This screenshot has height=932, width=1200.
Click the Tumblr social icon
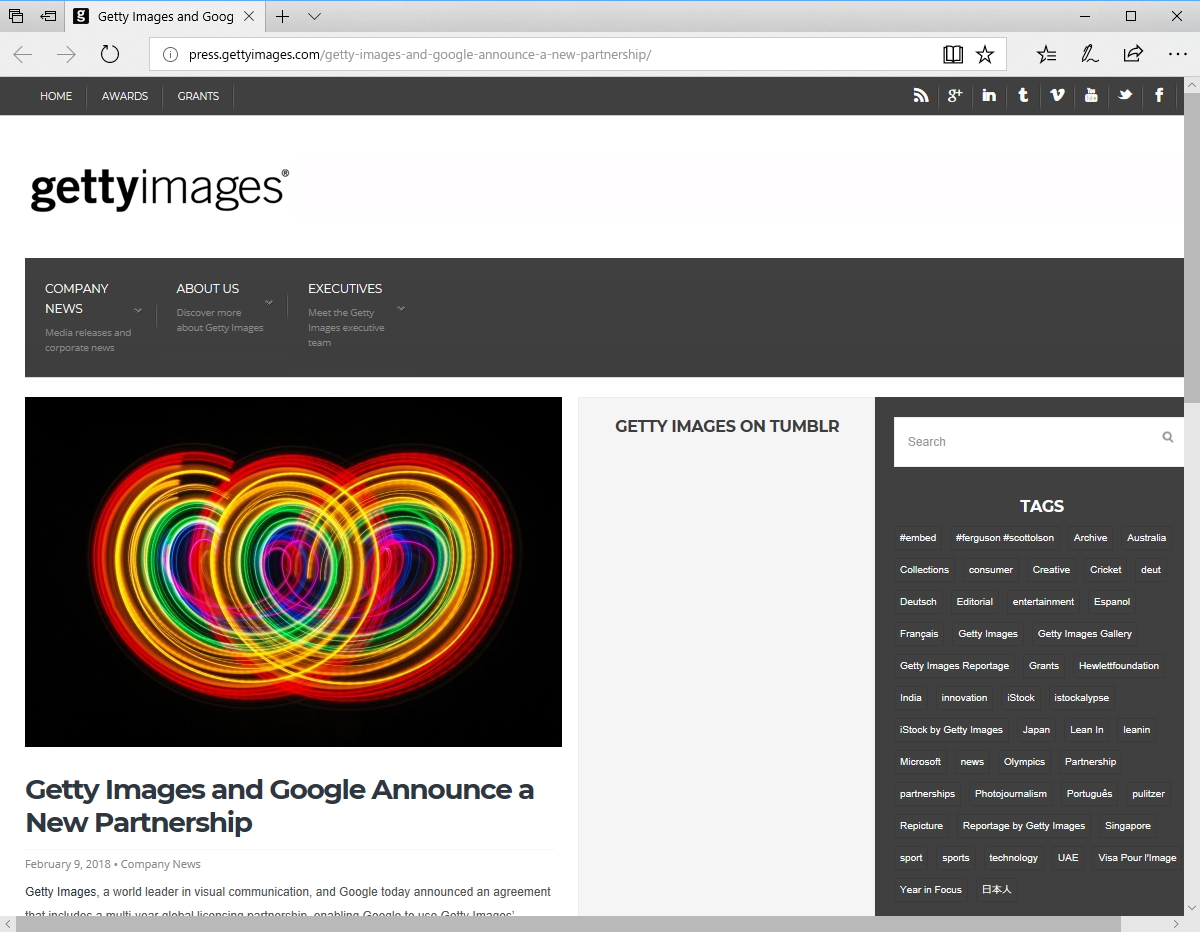pyautogui.click(x=1023, y=95)
